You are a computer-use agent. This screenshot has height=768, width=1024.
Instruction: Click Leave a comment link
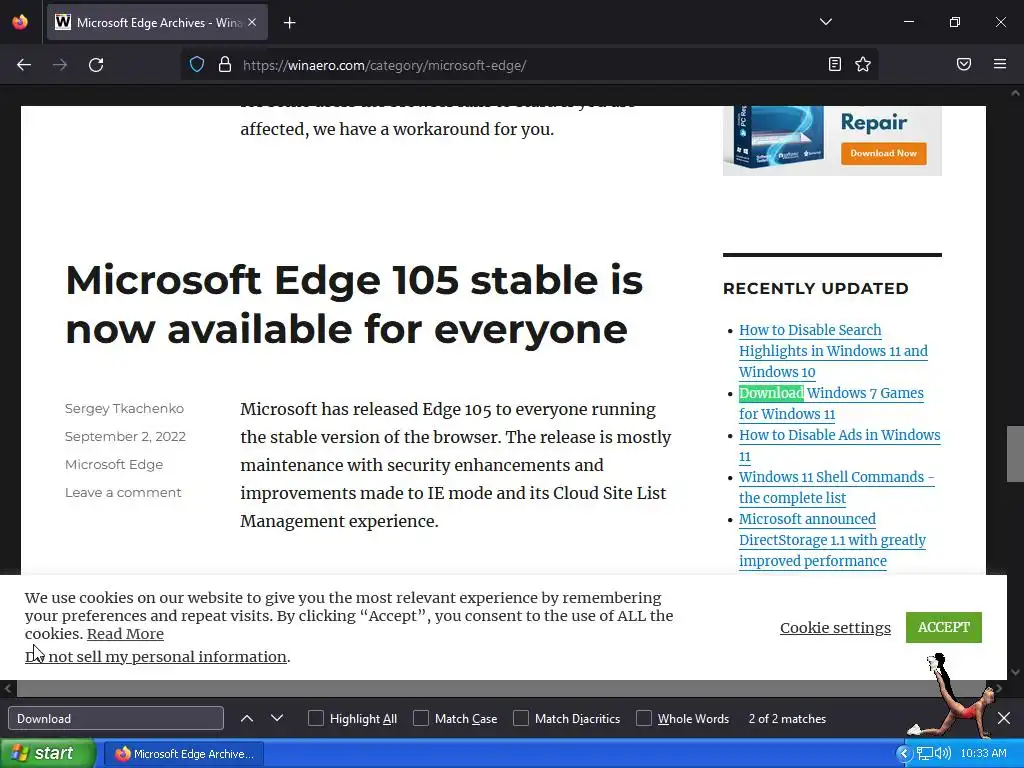tap(123, 492)
